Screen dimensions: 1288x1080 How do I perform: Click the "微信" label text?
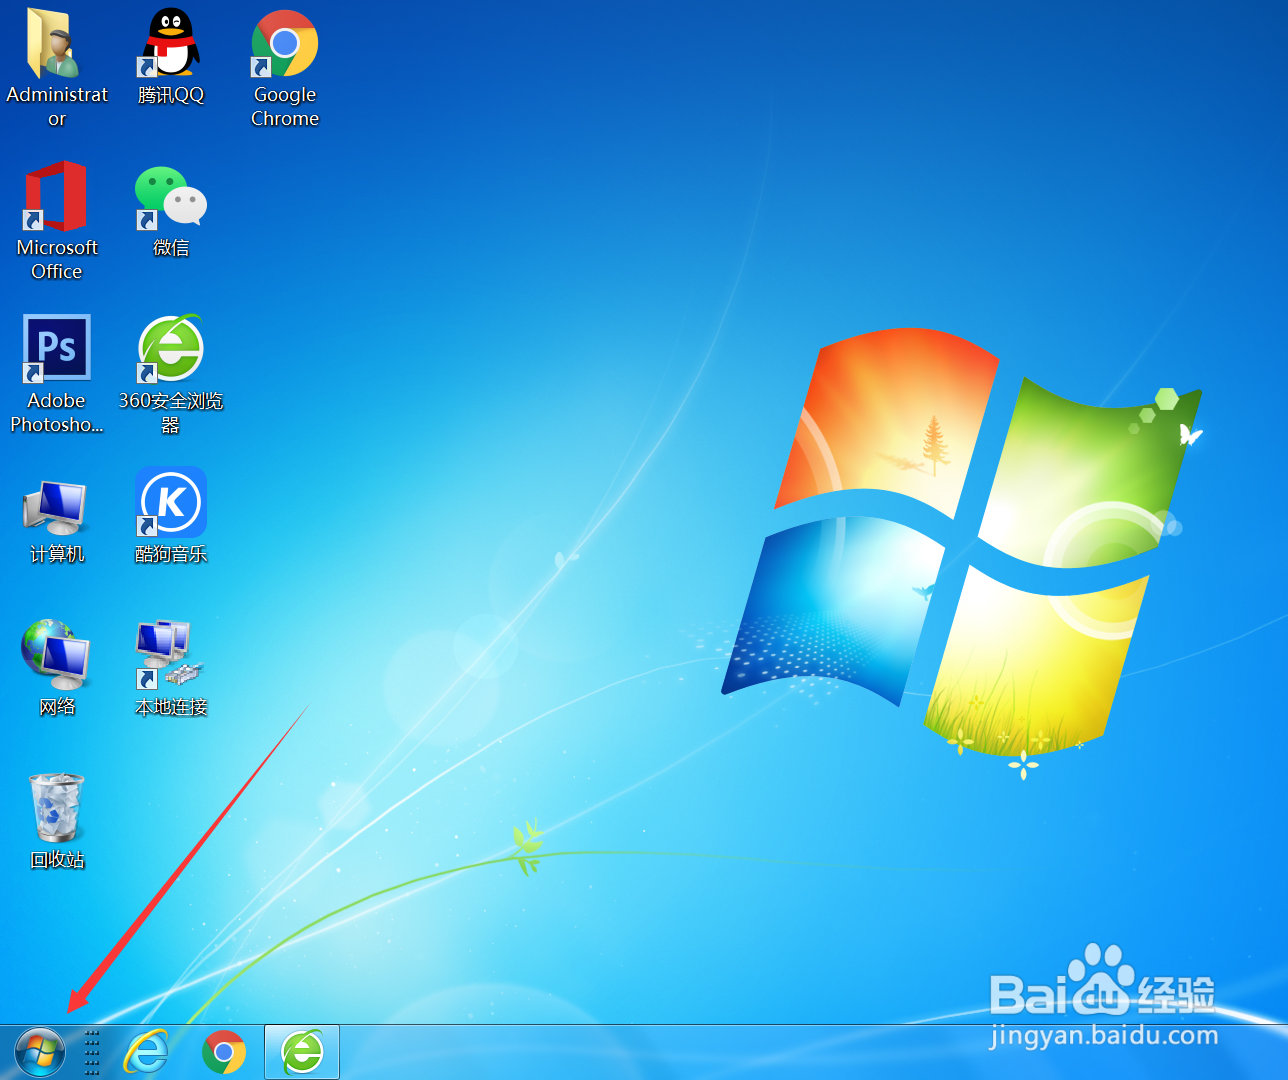[171, 247]
